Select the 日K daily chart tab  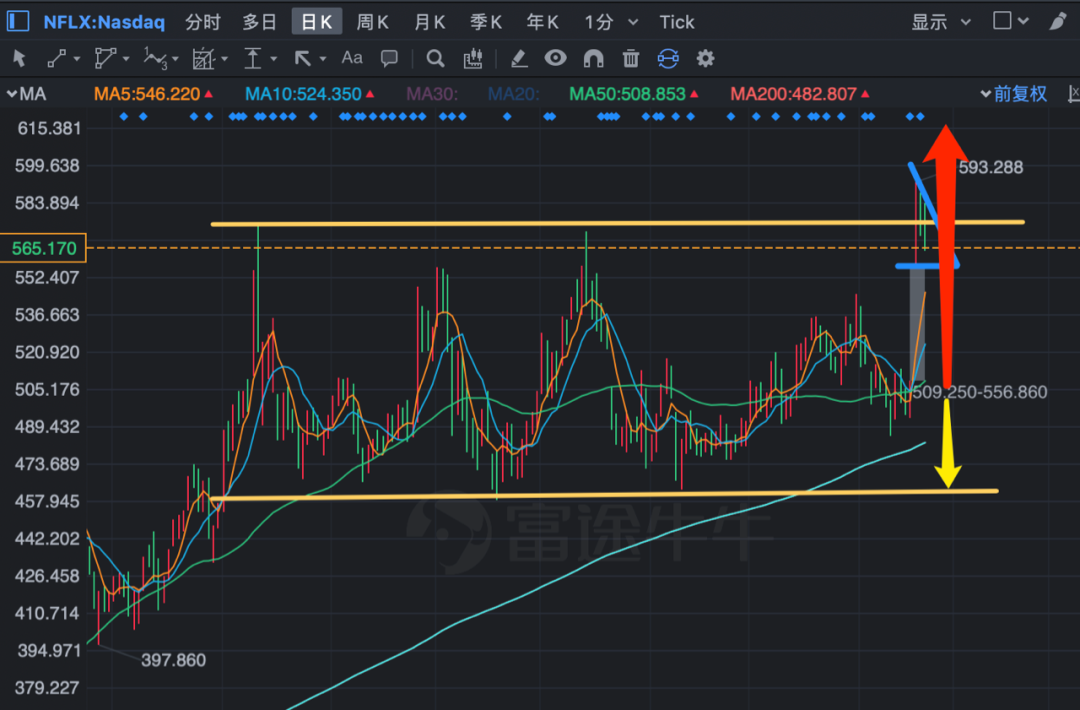(x=317, y=22)
